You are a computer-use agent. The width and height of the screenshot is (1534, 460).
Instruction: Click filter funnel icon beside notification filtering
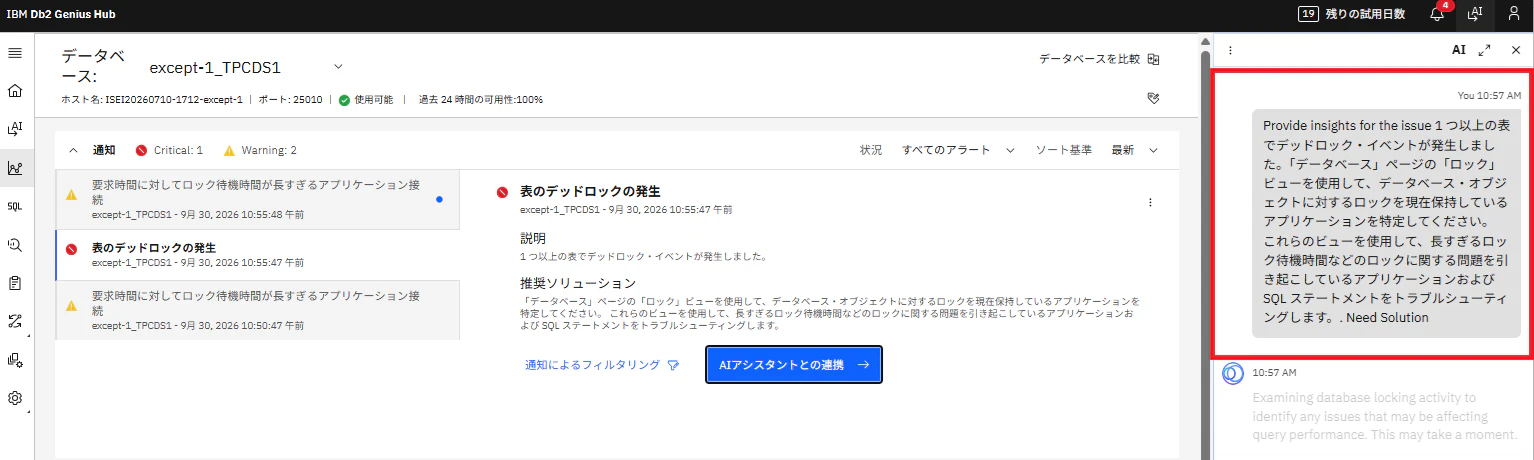pyautogui.click(x=673, y=366)
